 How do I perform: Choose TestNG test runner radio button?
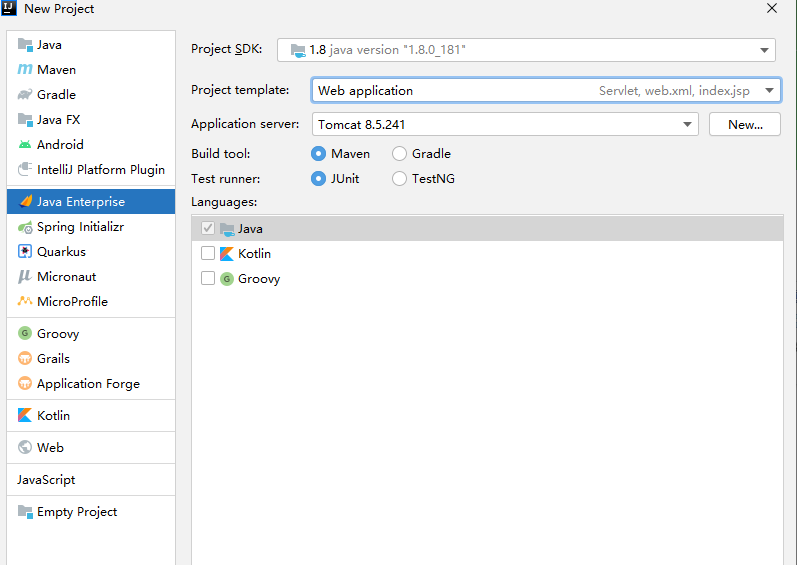coord(400,178)
